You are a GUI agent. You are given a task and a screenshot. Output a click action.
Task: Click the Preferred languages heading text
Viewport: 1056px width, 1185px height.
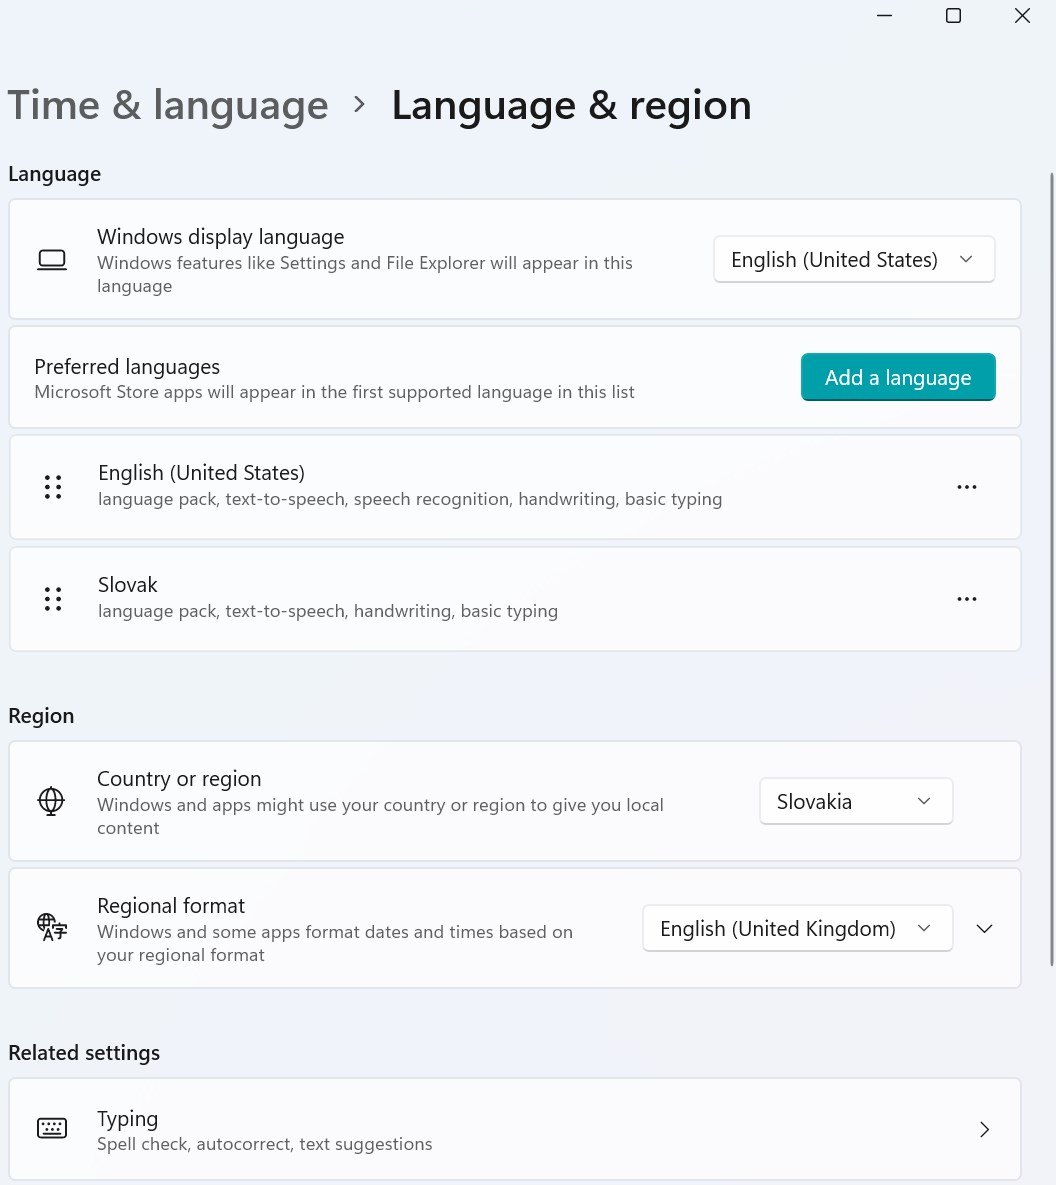click(x=127, y=367)
